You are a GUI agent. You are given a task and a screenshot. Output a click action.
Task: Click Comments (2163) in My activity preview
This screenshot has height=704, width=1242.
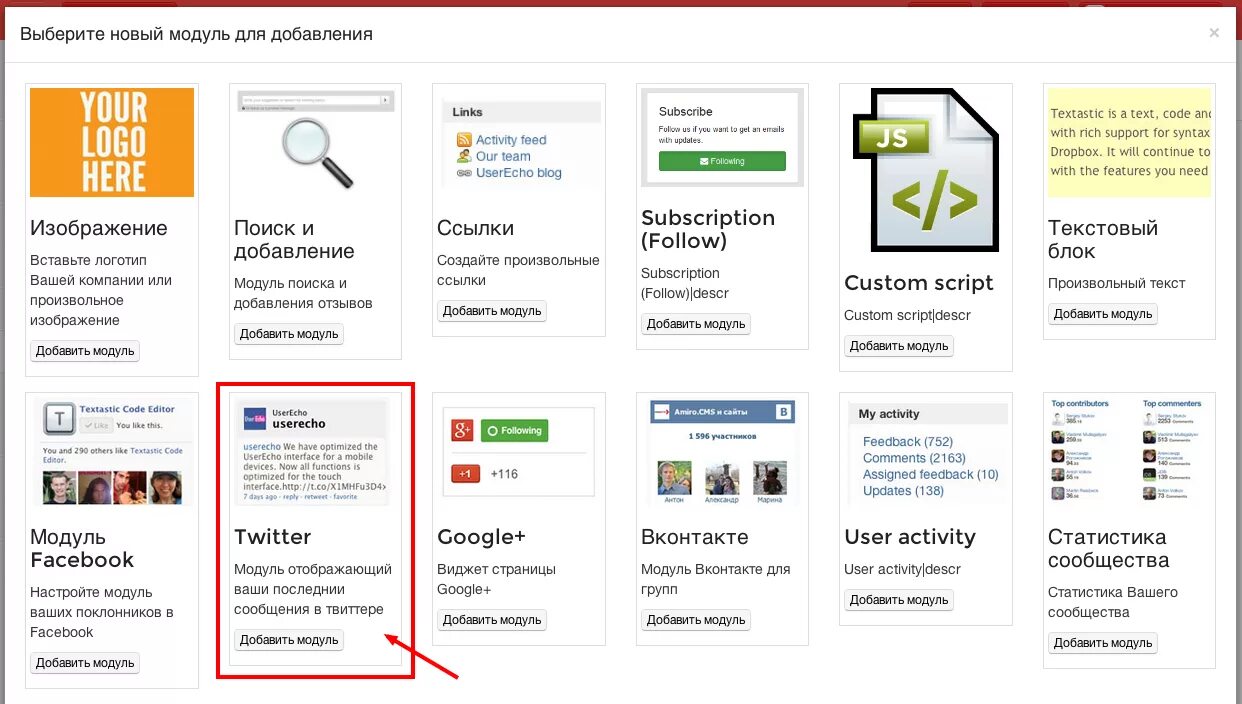[914, 458]
